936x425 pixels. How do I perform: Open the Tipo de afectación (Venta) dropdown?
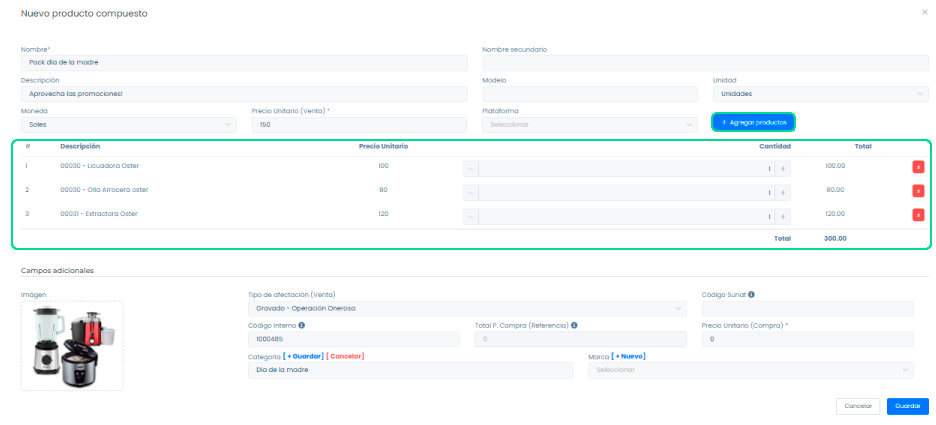click(x=467, y=308)
